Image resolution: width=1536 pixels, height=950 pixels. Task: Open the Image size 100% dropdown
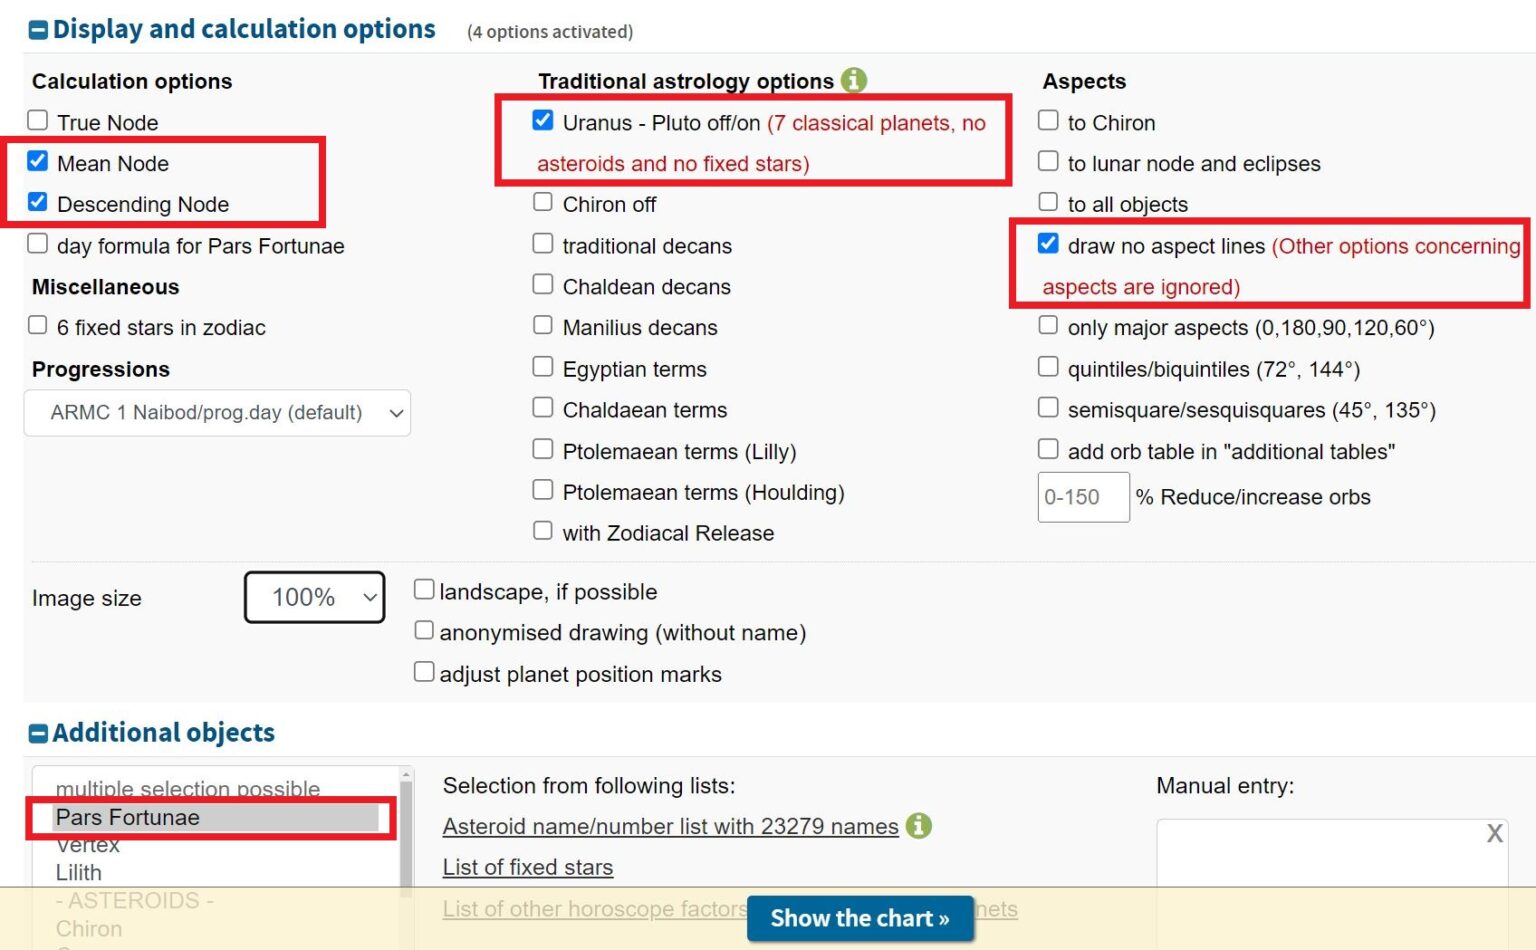314,597
